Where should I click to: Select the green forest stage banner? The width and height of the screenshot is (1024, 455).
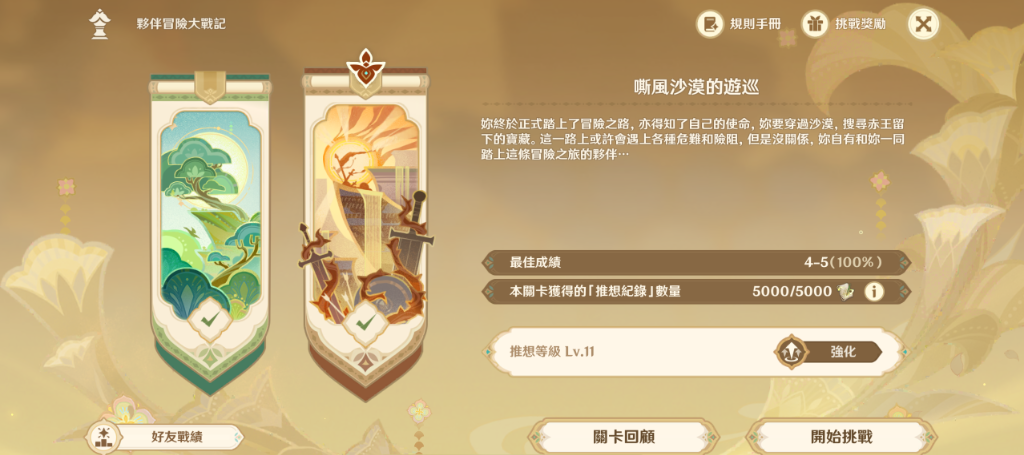tap(209, 232)
